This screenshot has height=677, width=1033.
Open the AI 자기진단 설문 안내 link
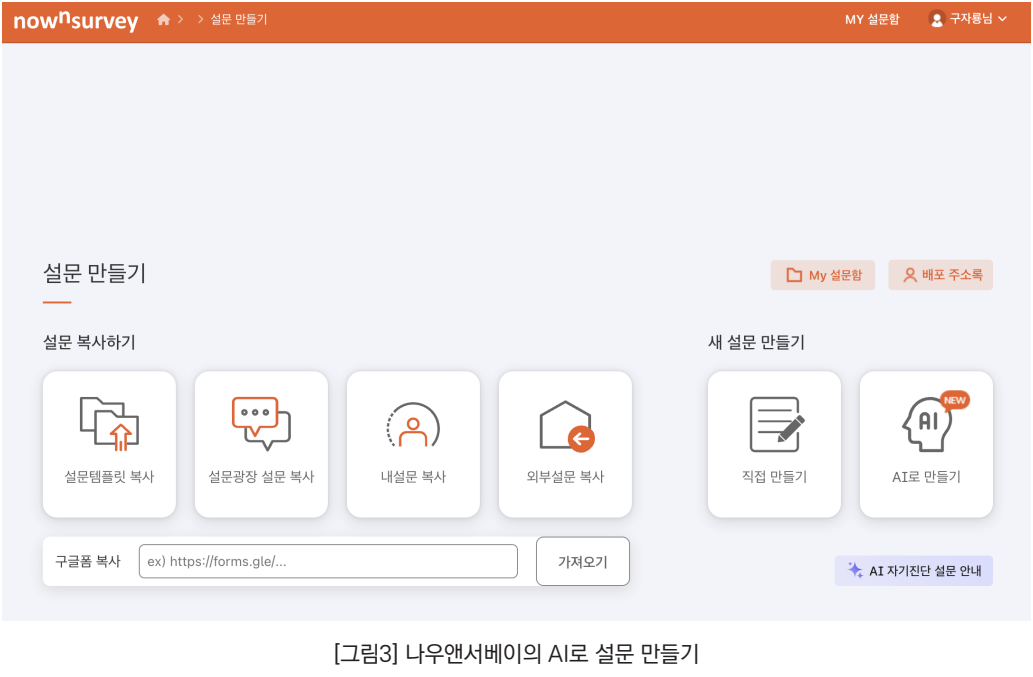(914, 570)
